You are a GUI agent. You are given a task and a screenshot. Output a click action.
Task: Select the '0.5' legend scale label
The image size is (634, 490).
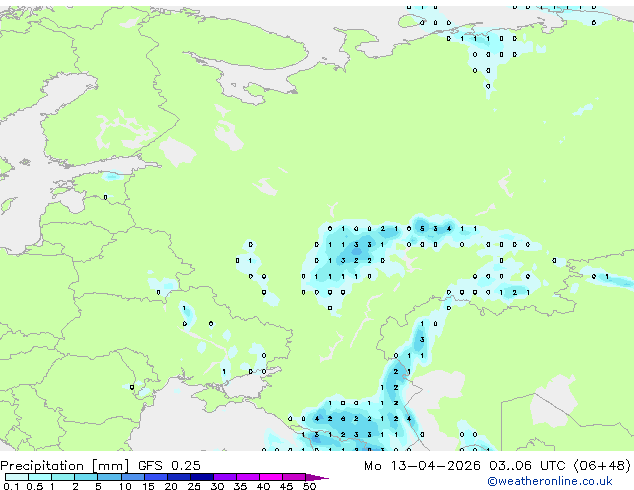point(35,486)
